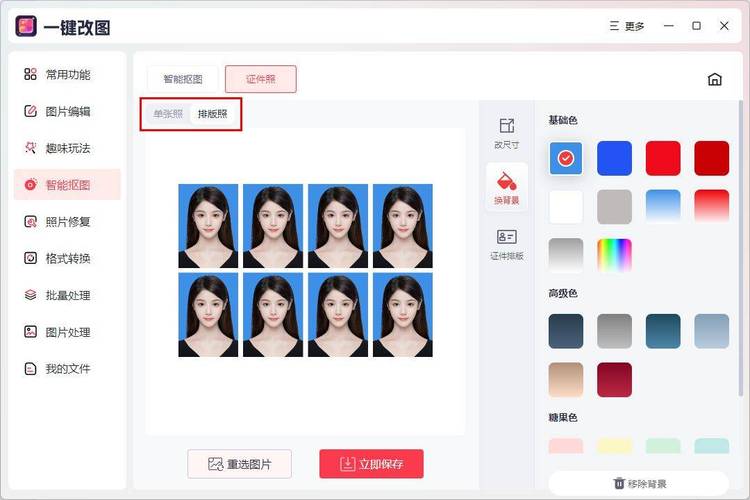750x500 pixels.
Task: Maximize the 一键改图 window
Action: tap(696, 26)
